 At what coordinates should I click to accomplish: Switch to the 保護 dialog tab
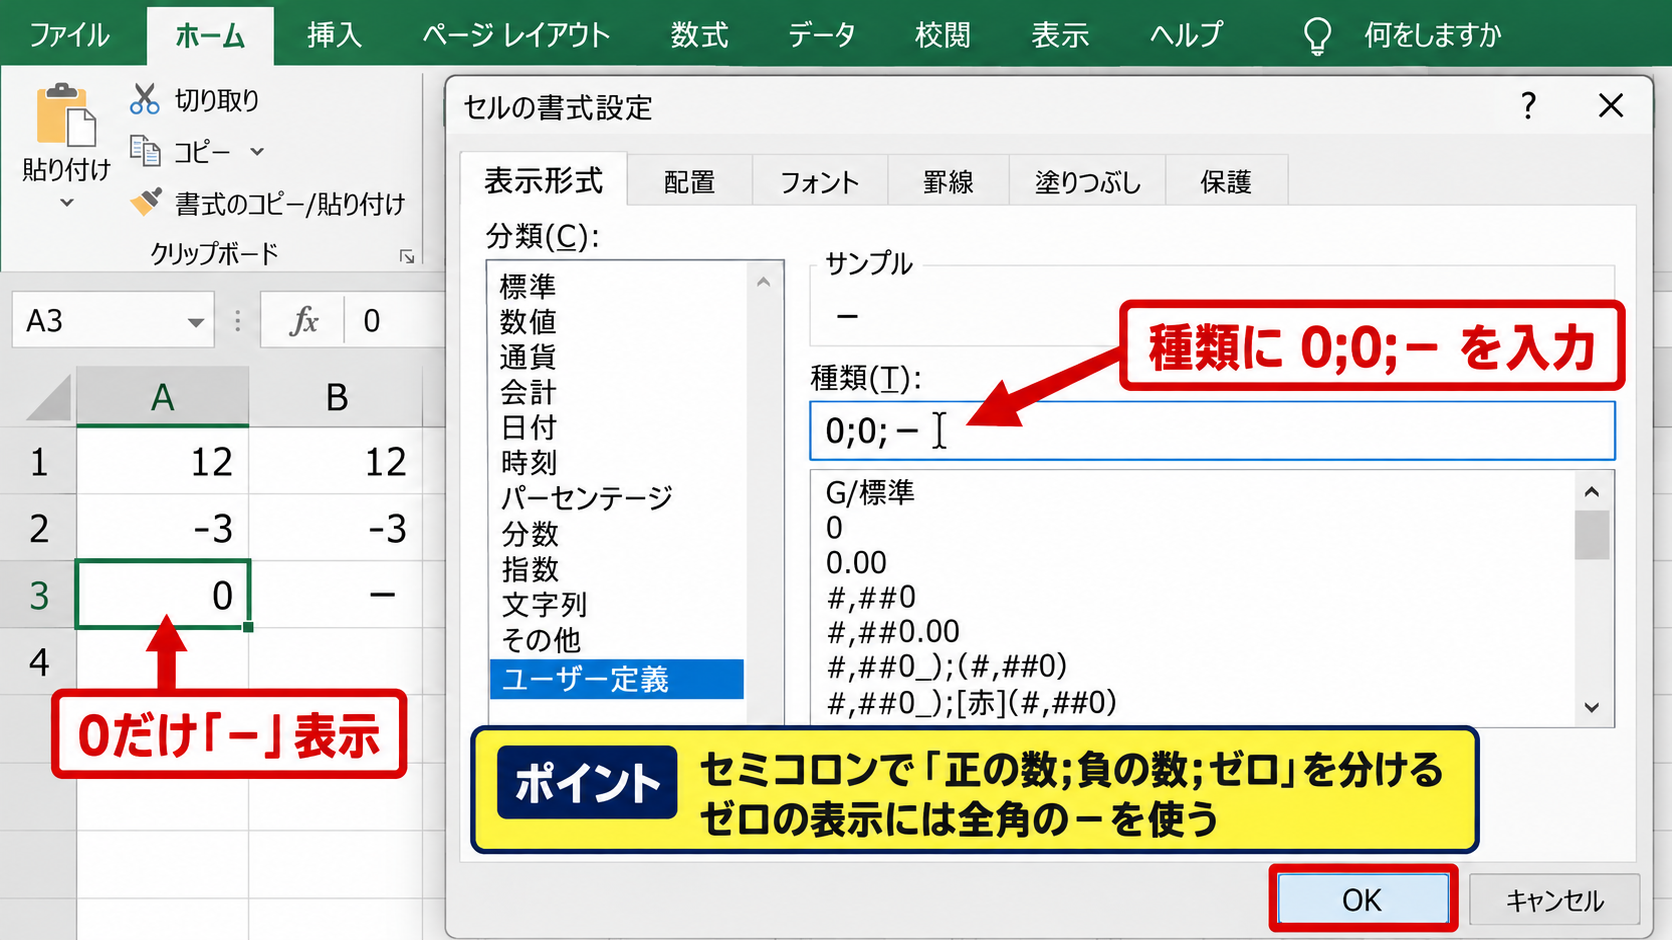click(x=1226, y=182)
